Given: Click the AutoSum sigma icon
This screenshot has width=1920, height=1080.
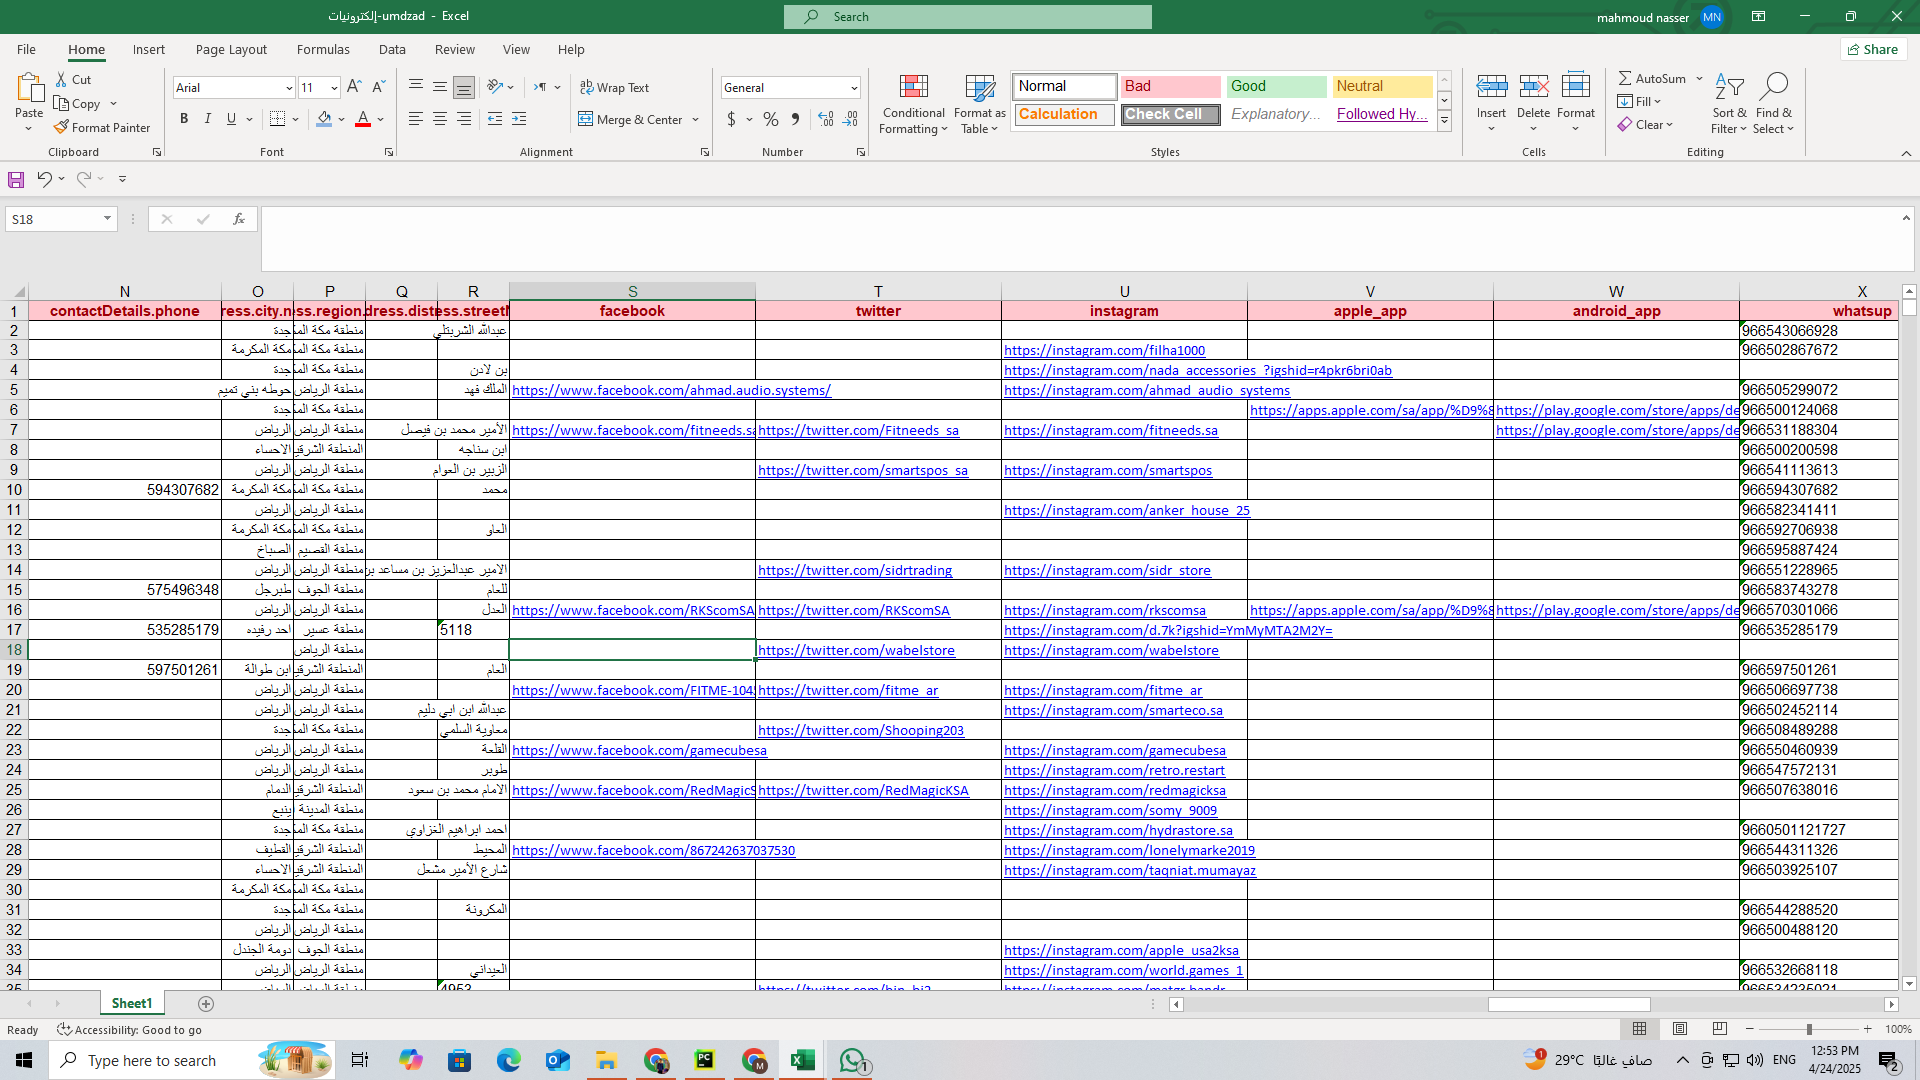Looking at the screenshot, I should (1625, 78).
